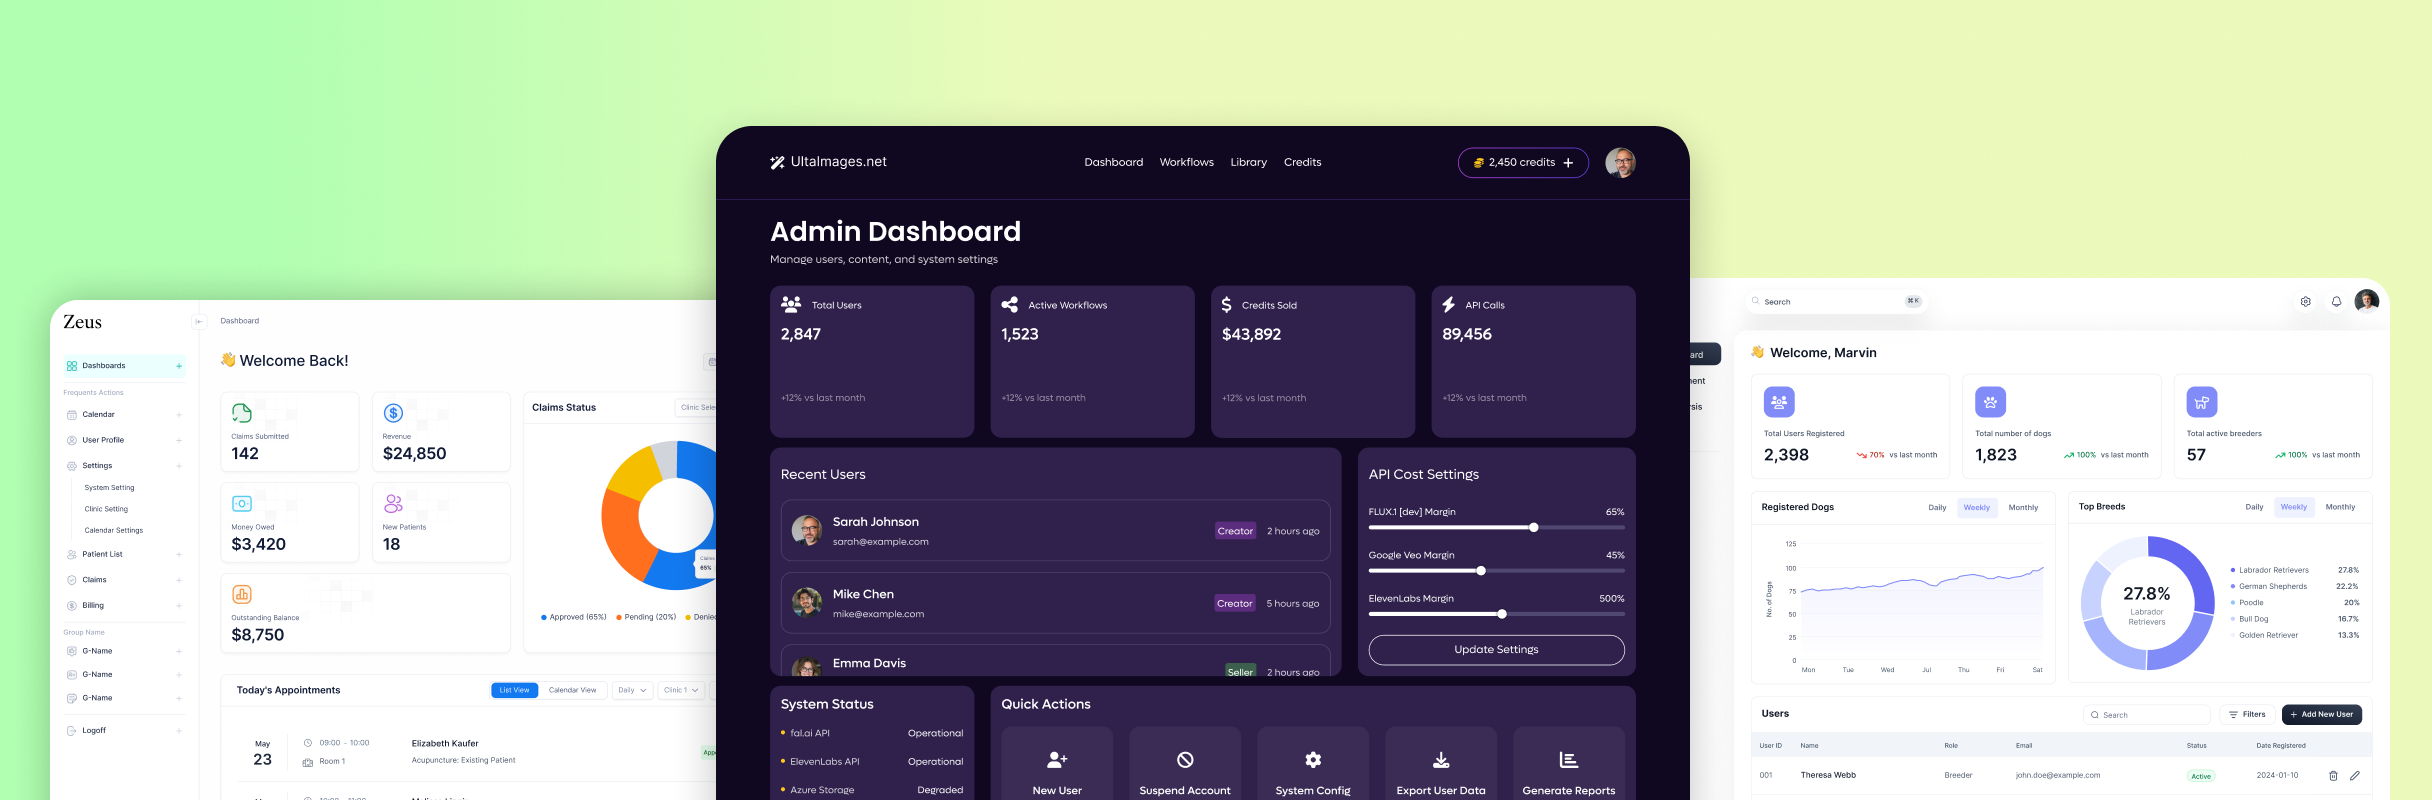Click the New User quick action icon
Image resolution: width=2432 pixels, height=800 pixels.
1056,760
